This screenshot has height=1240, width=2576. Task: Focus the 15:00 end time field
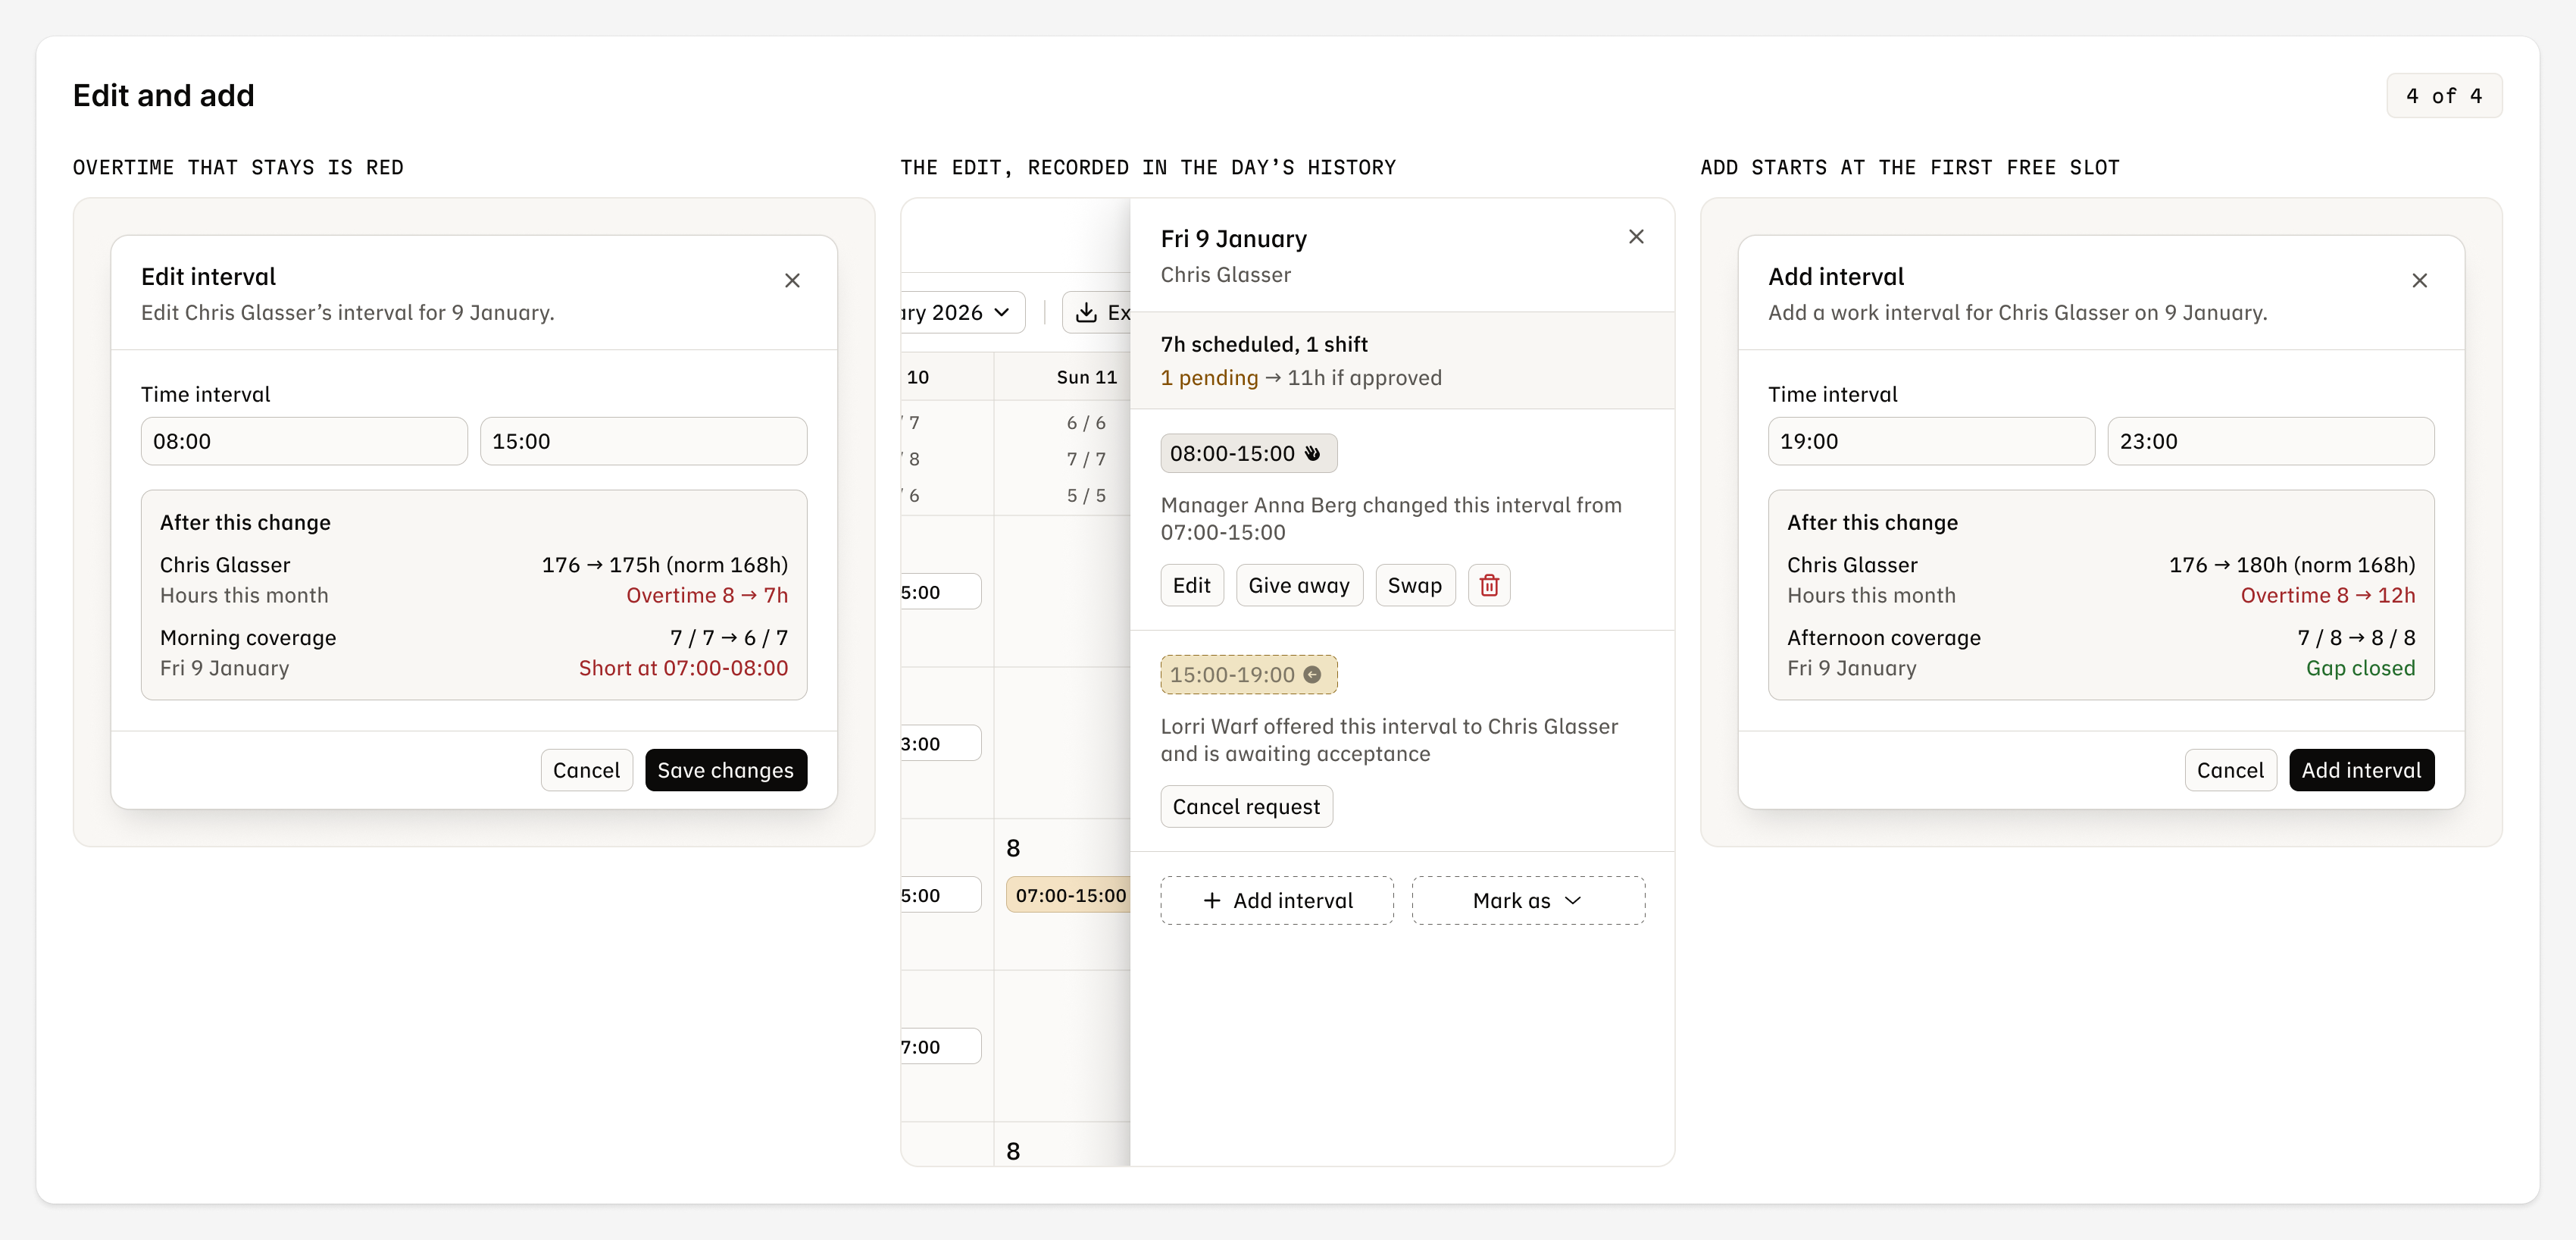[643, 441]
